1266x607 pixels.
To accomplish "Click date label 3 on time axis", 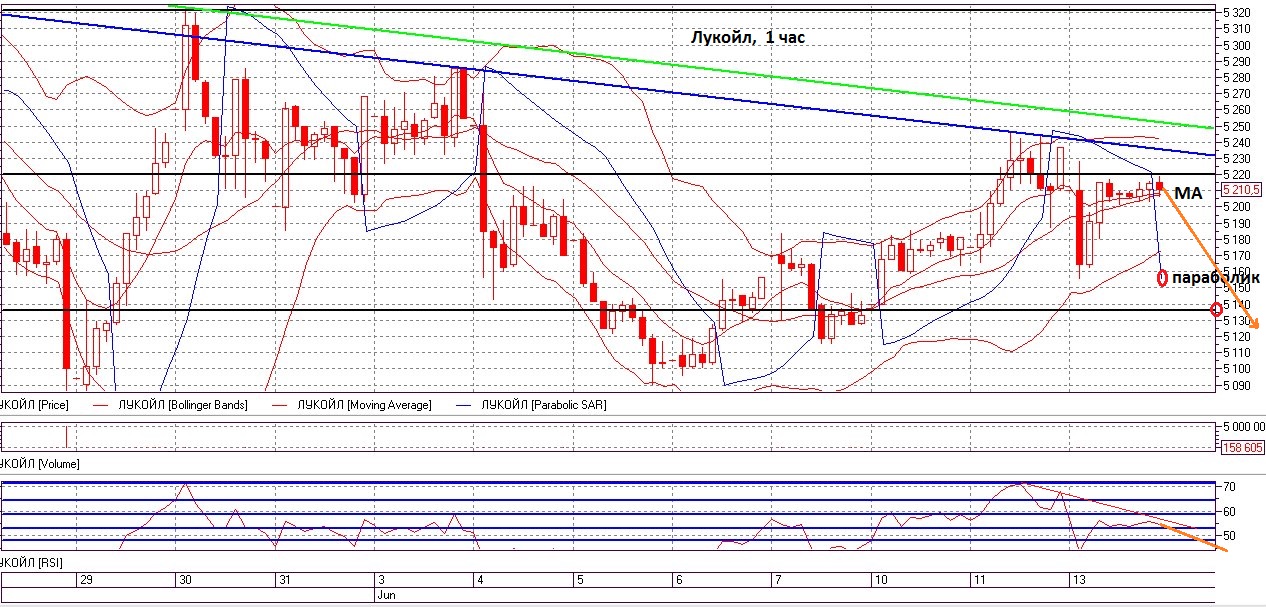I will tap(379, 580).
